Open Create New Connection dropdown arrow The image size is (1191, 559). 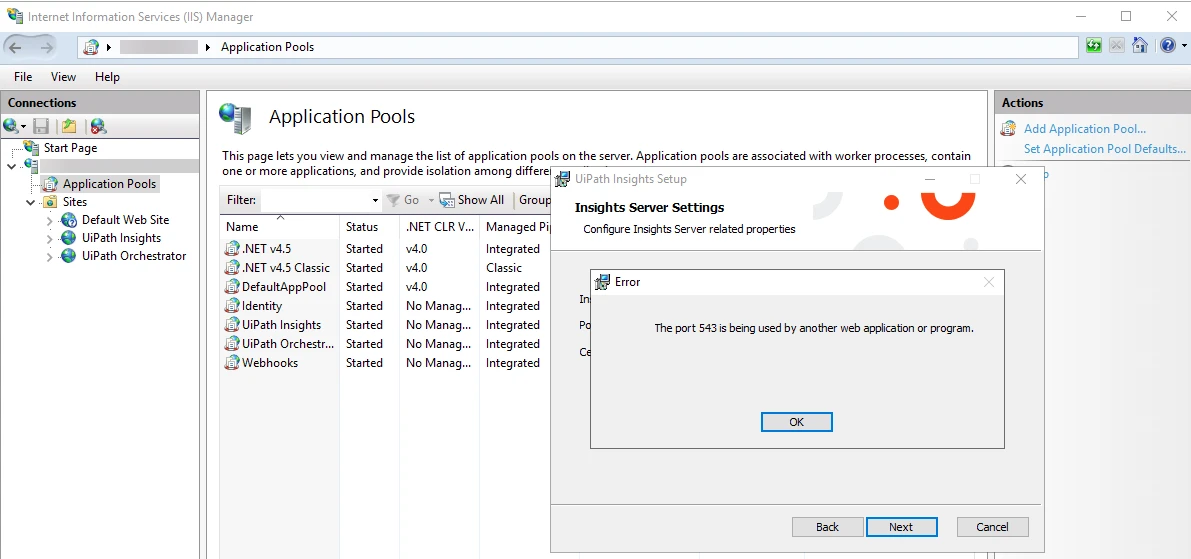point(24,127)
